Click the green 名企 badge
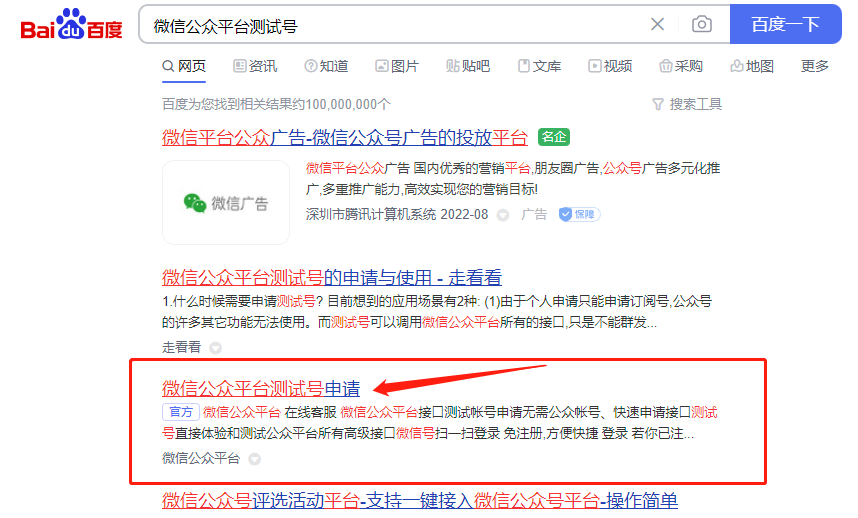858x518 pixels. tap(554, 137)
